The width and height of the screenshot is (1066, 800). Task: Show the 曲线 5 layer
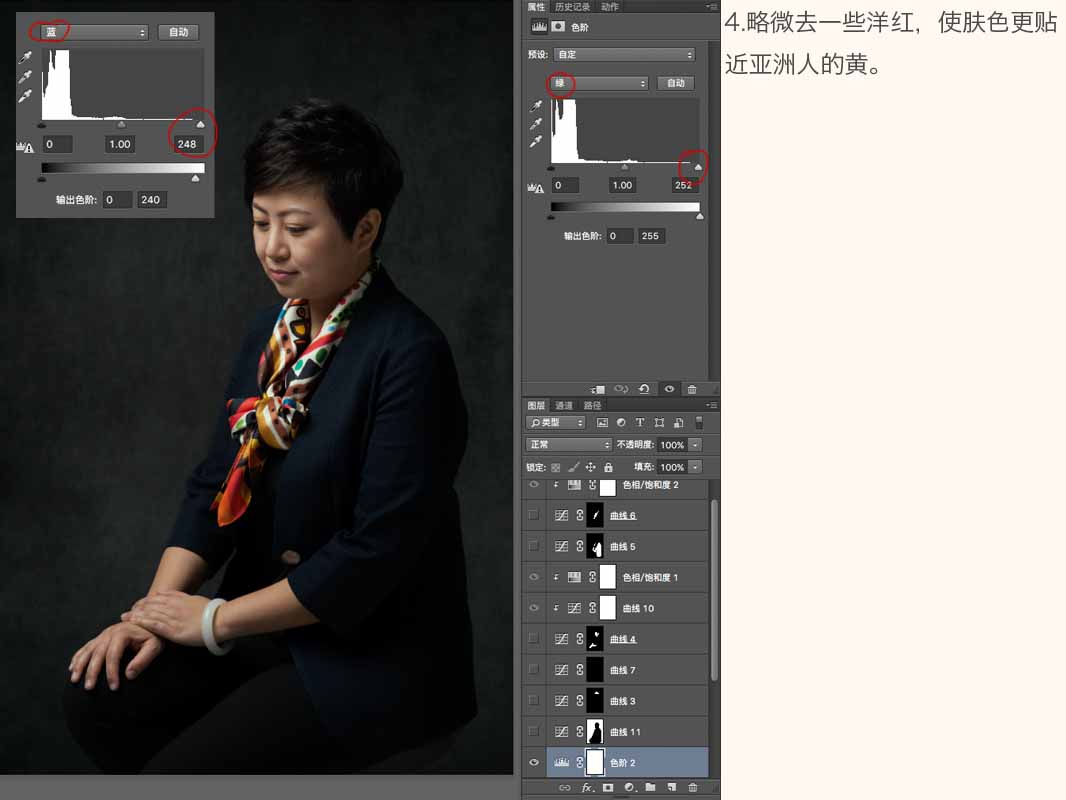(x=534, y=546)
